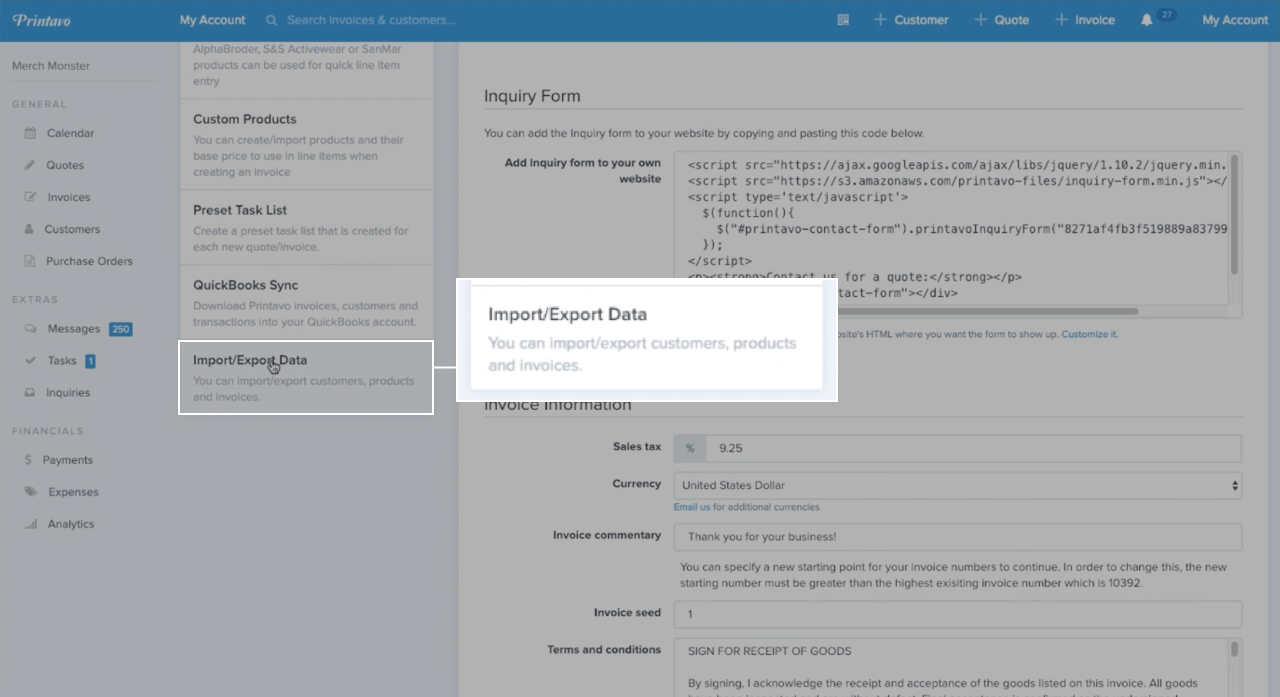The height and width of the screenshot is (697, 1280).
Task: Click the Printavo logo
Action: coord(41,20)
